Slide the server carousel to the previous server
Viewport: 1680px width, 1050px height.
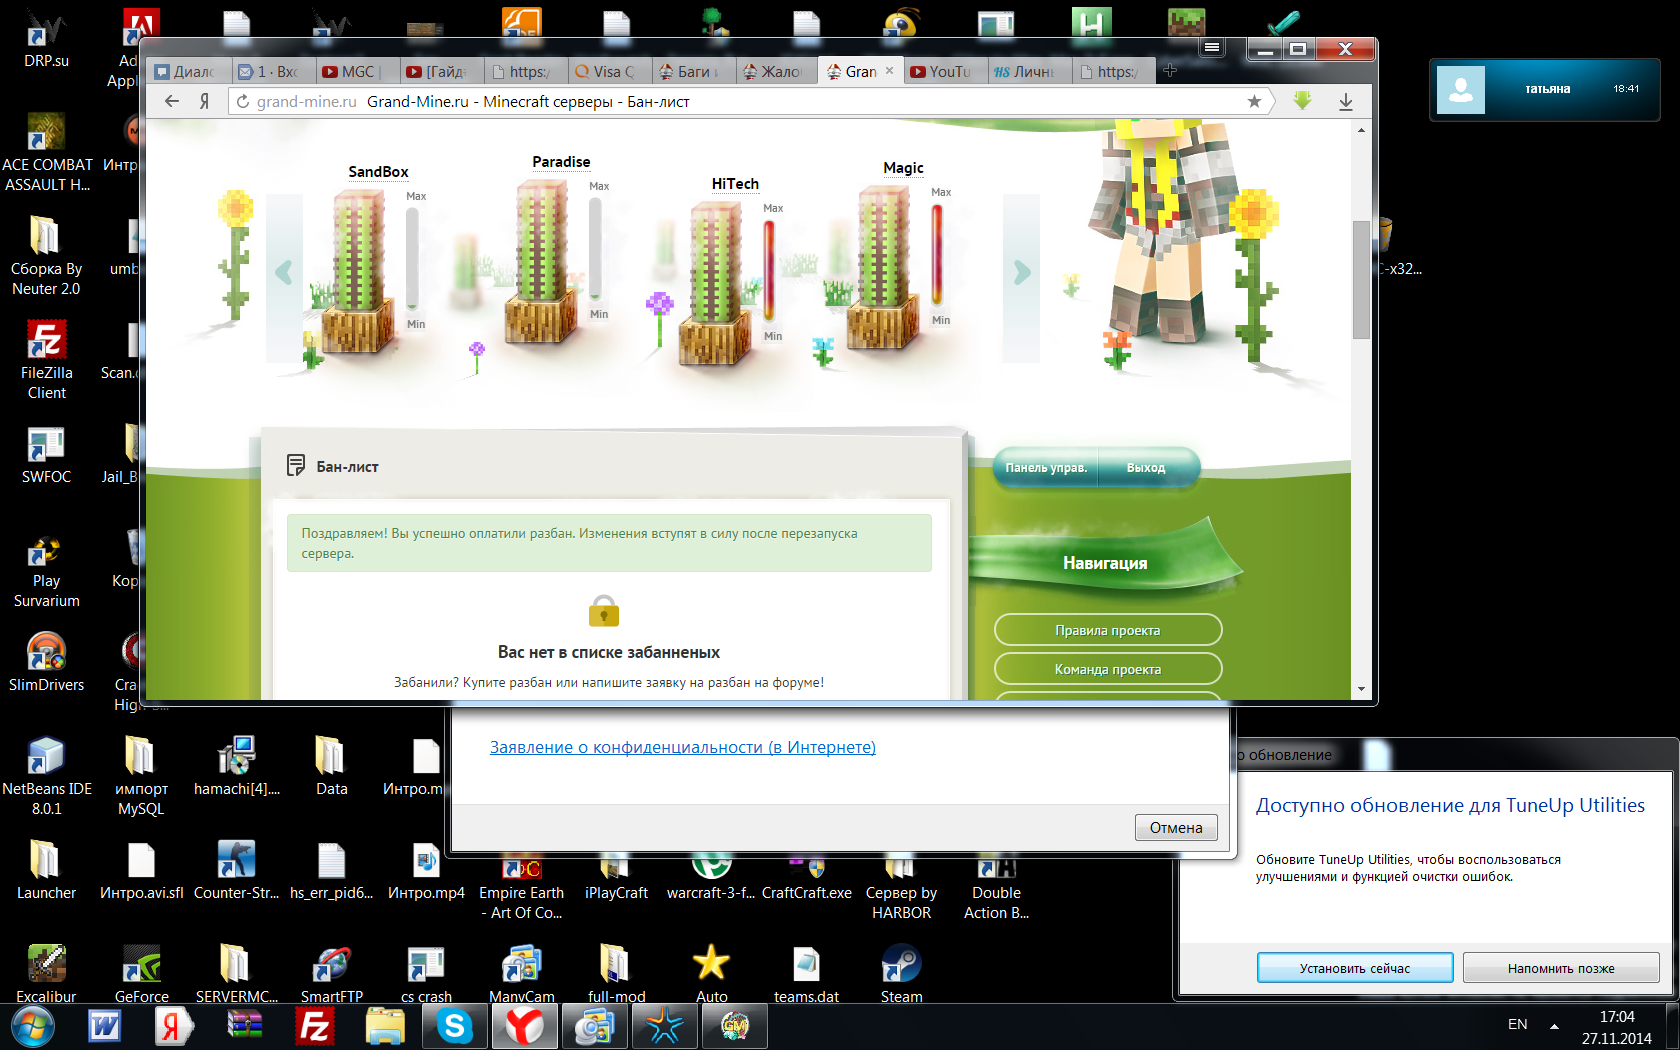click(x=284, y=272)
